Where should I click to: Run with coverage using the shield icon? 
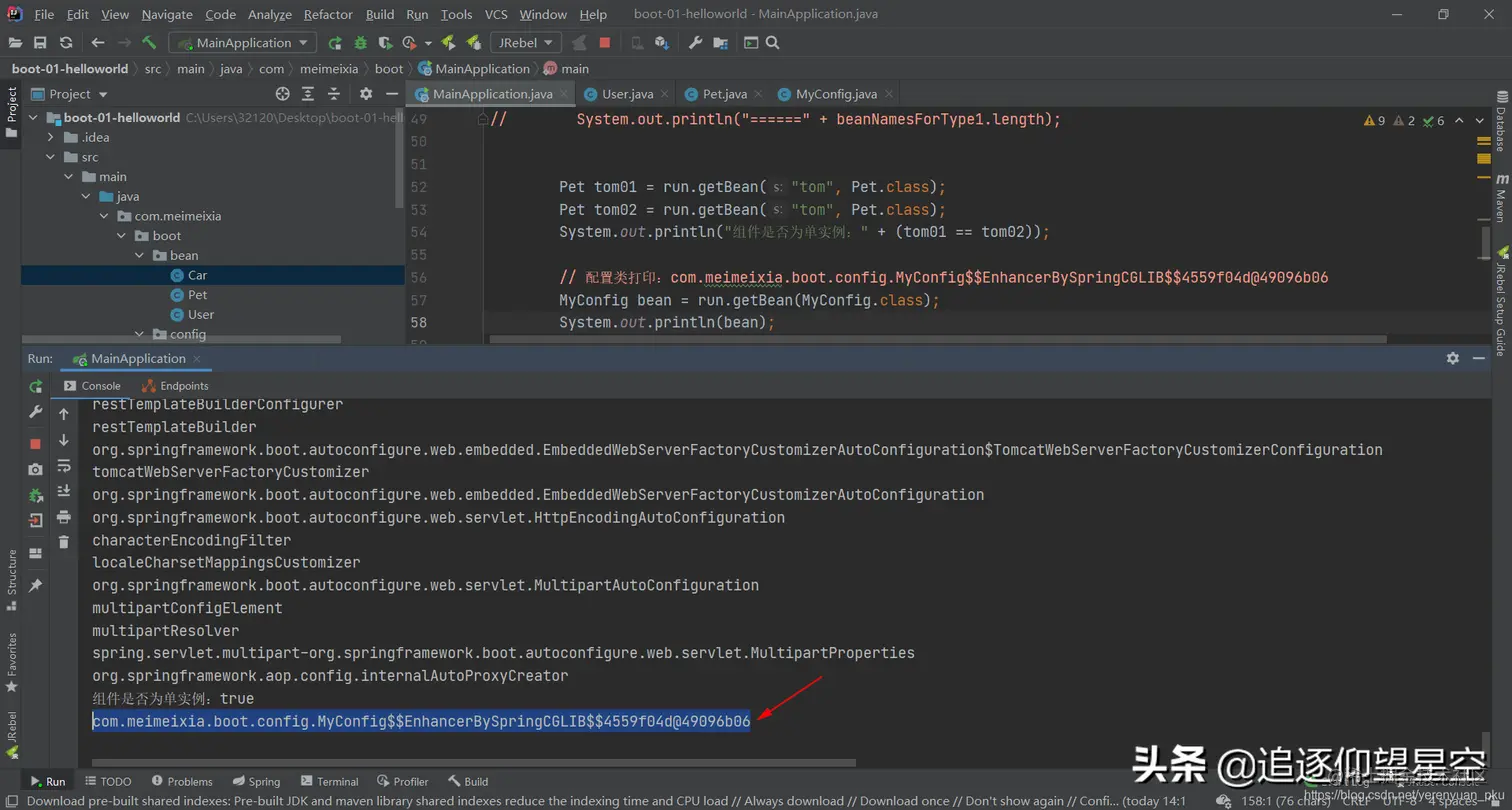[385, 43]
